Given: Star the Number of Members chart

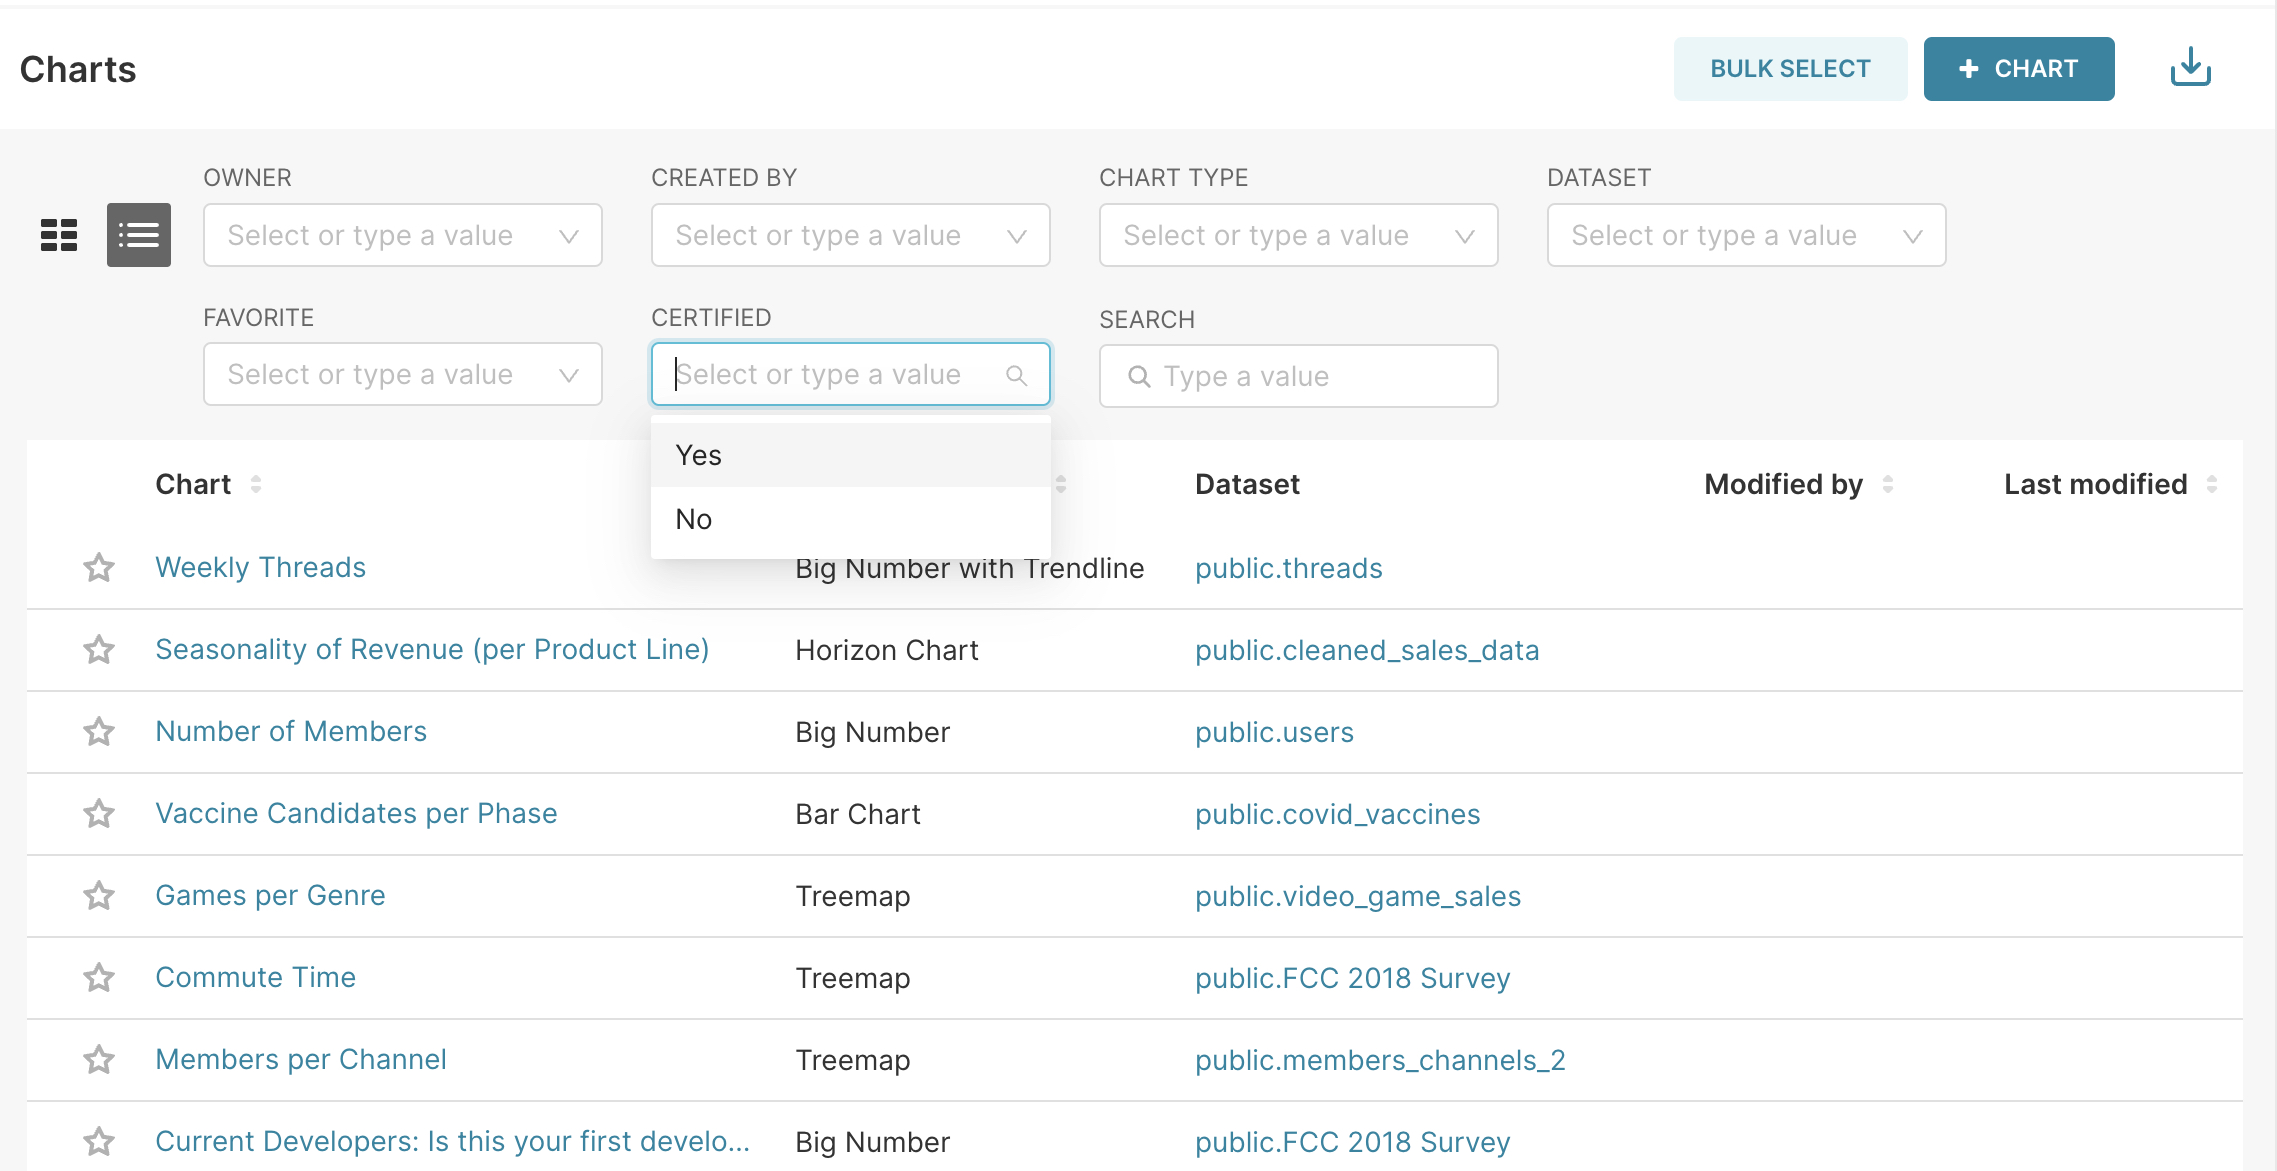Looking at the screenshot, I should point(99,732).
